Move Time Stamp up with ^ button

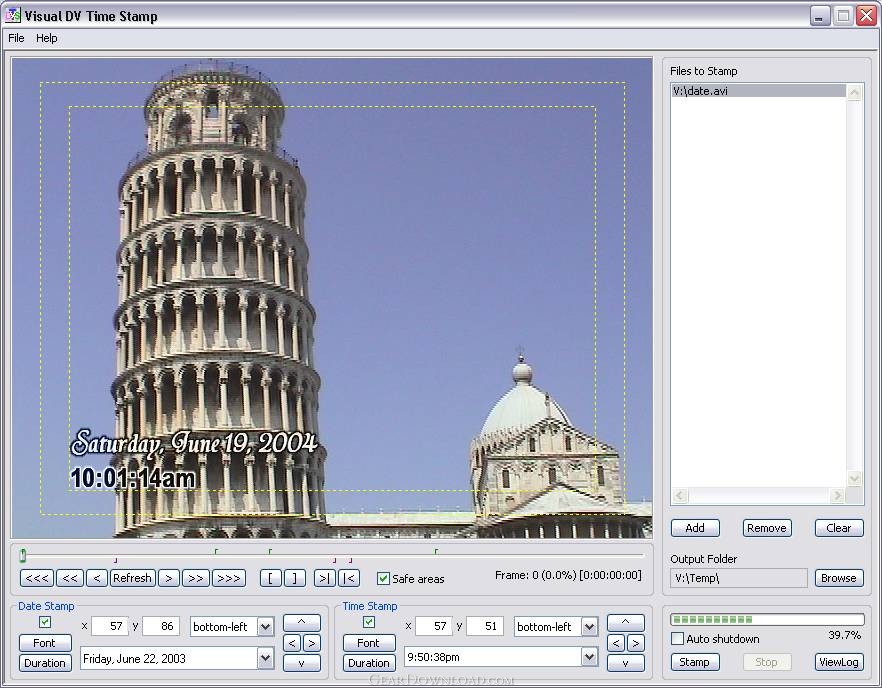pos(626,622)
